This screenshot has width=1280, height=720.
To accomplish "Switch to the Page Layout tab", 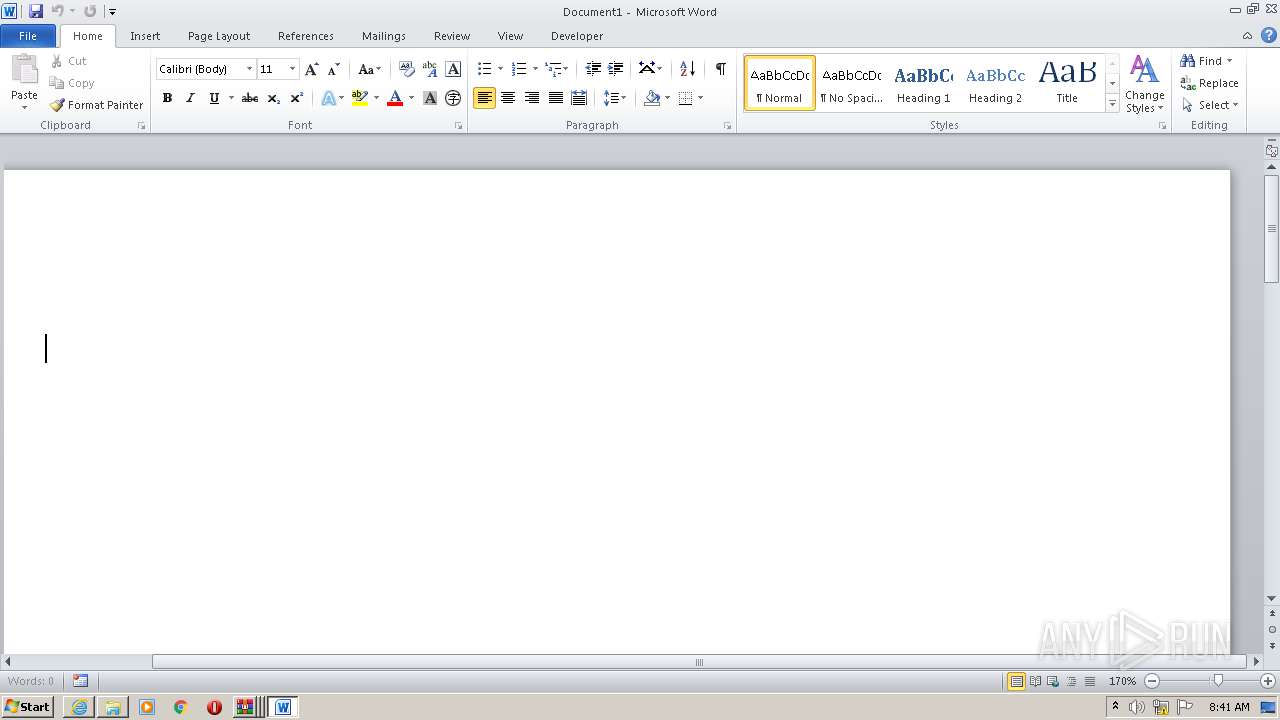I will point(219,36).
